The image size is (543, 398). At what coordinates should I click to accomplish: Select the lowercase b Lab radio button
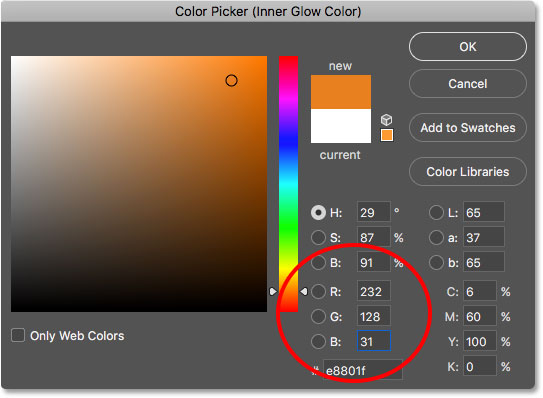click(436, 263)
